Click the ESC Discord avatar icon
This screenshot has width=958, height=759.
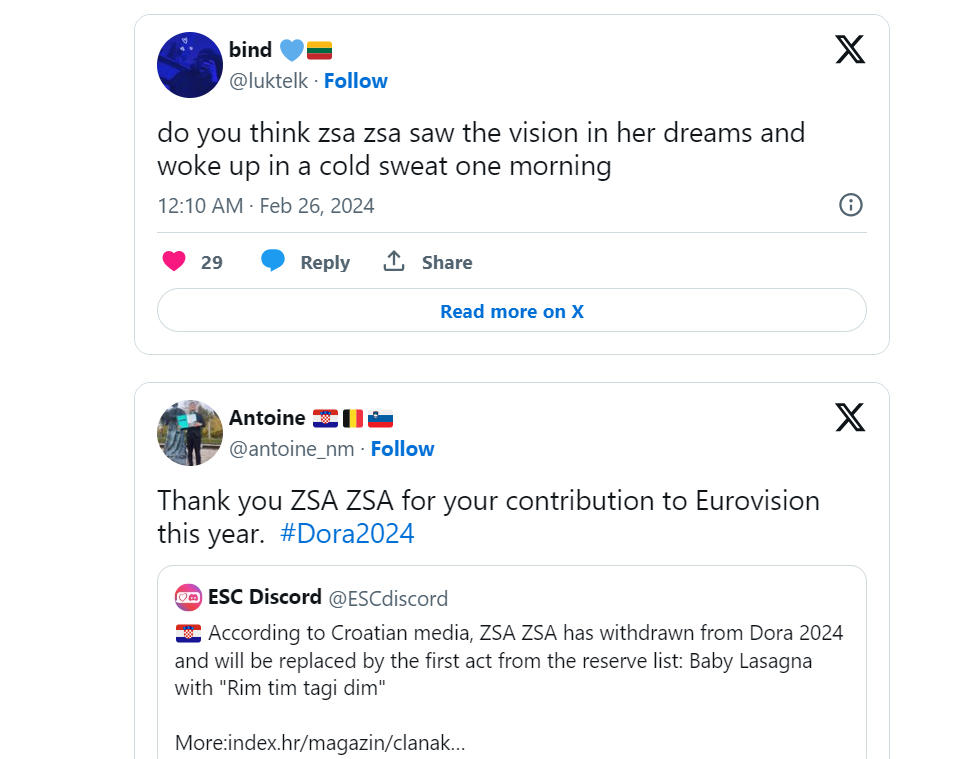click(188, 598)
